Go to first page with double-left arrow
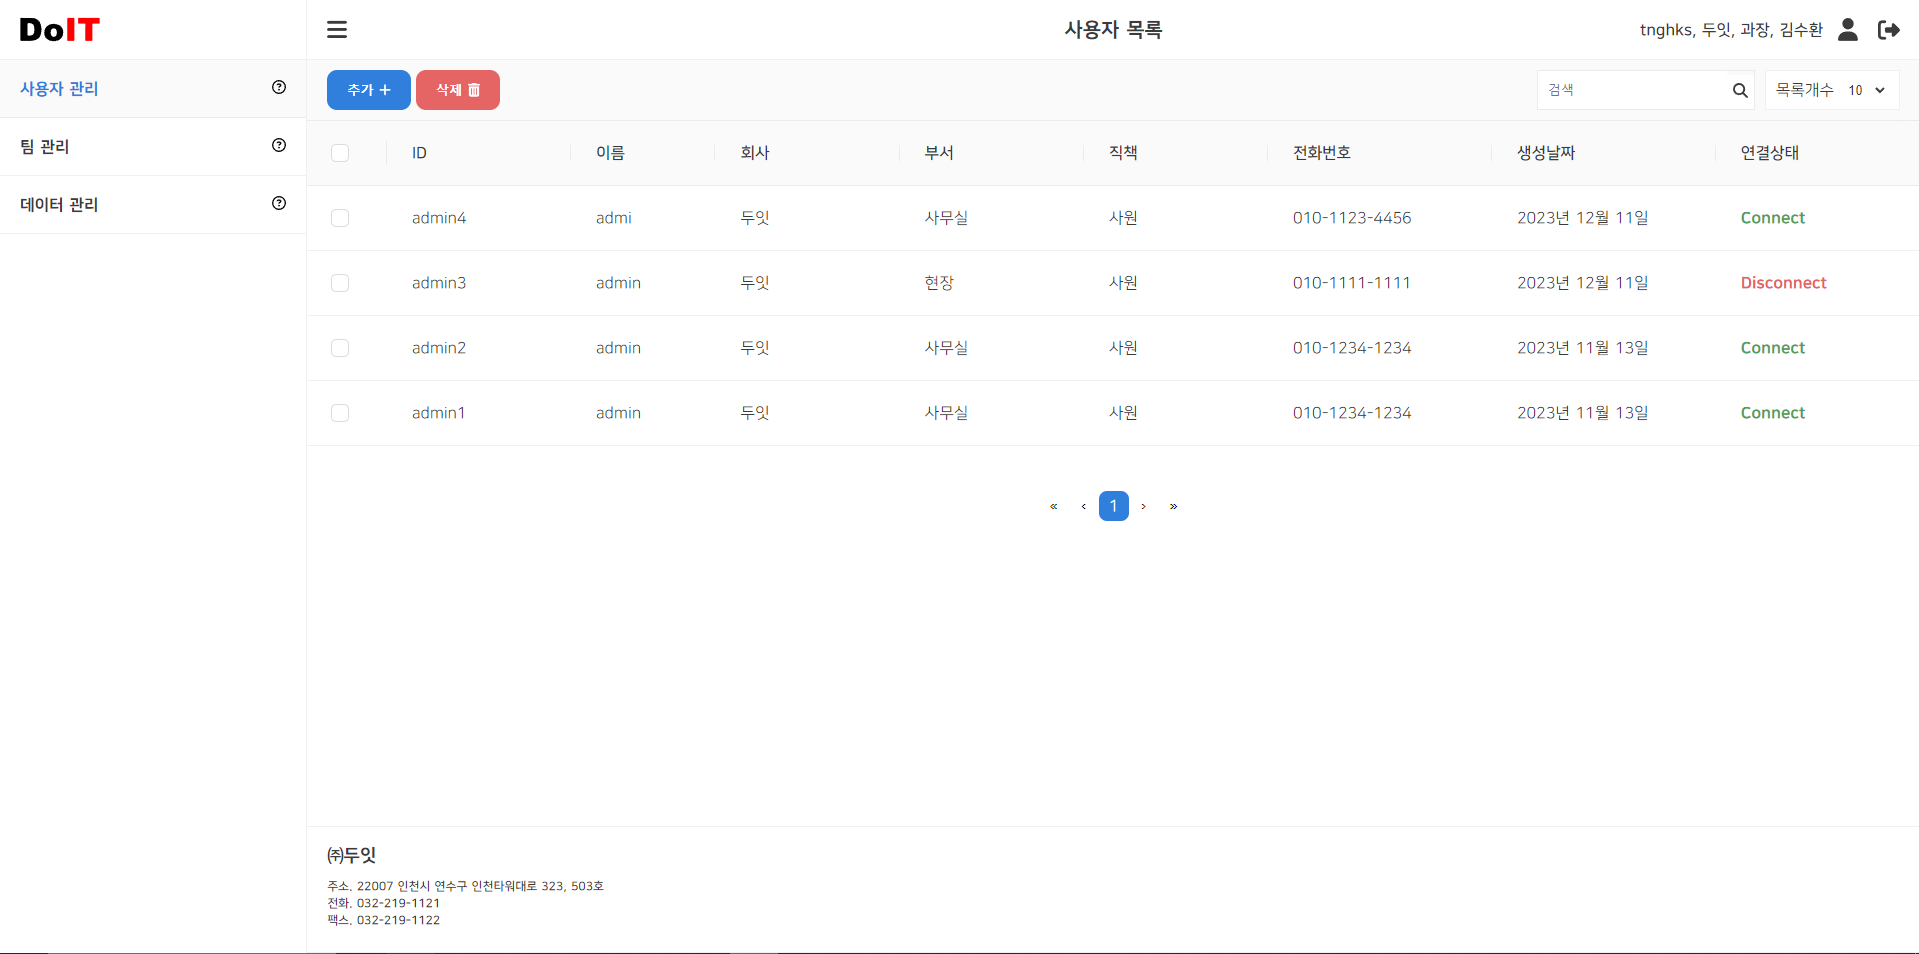This screenshot has width=1919, height=954. pos(1053,506)
